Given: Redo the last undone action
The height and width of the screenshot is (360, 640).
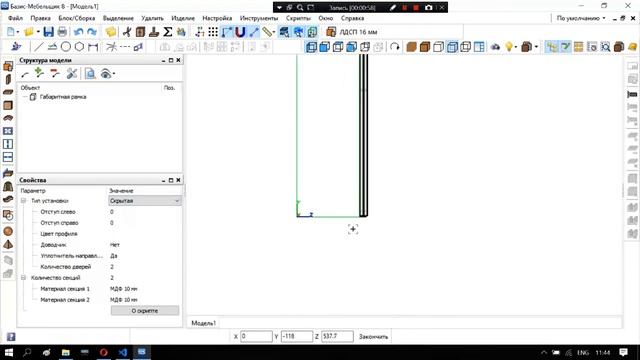Looking at the screenshot, I should point(92,32).
